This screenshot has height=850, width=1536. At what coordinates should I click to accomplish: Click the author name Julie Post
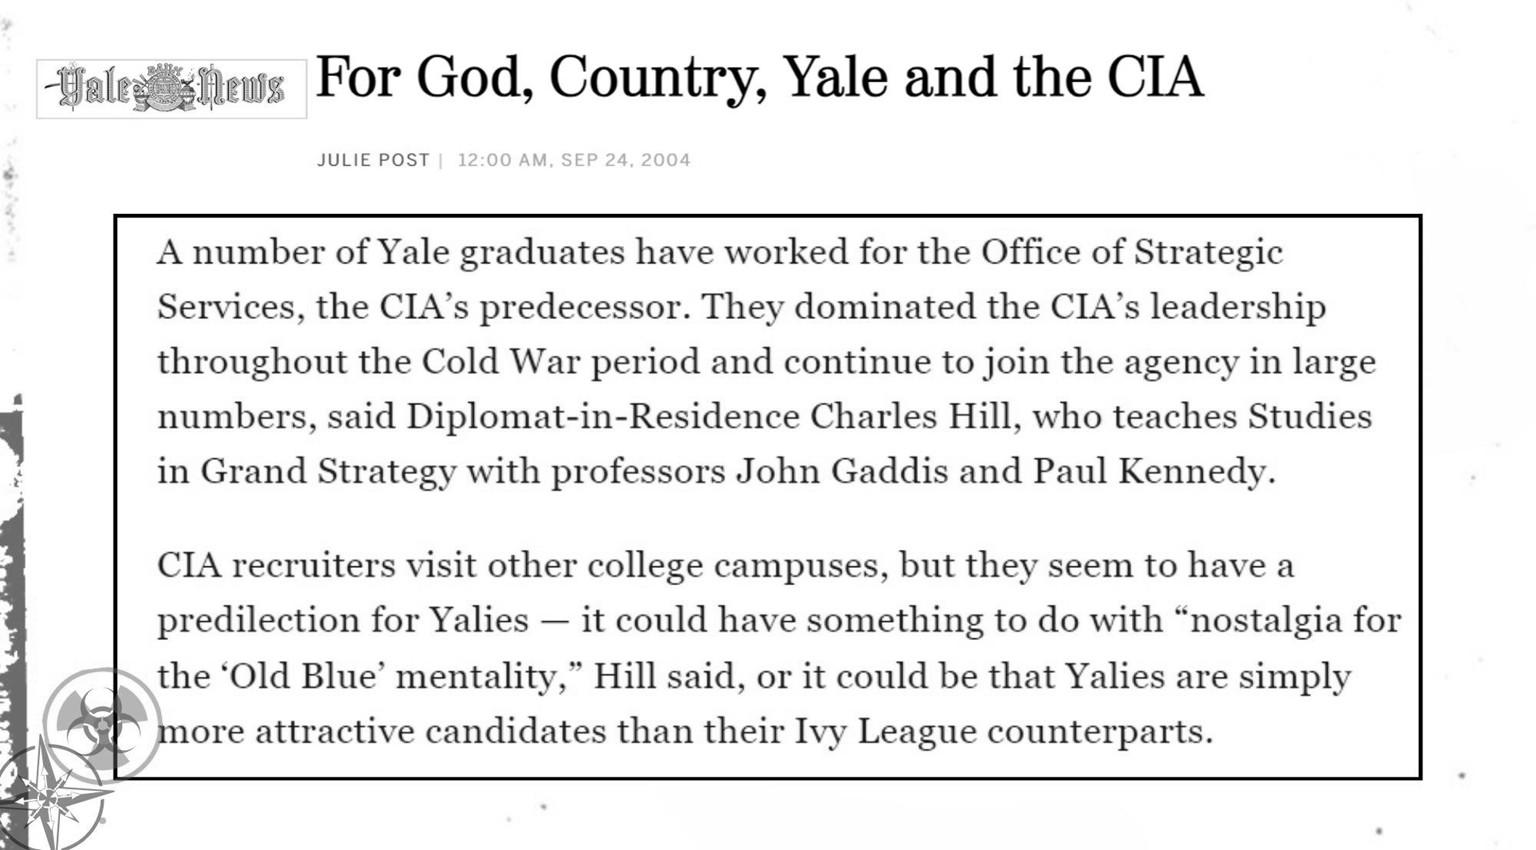point(373,160)
